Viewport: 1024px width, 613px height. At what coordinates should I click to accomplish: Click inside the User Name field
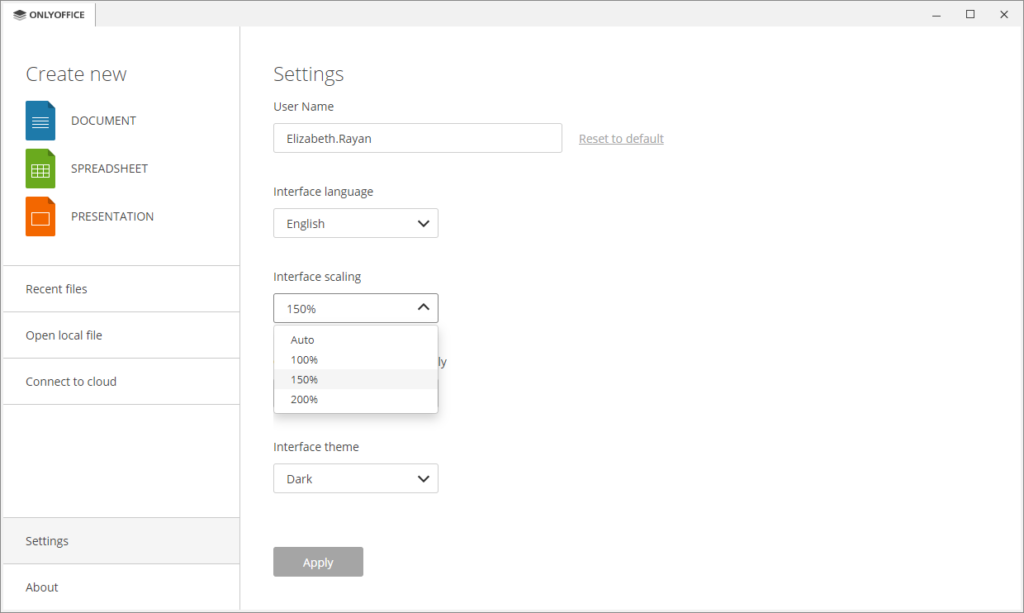417,137
